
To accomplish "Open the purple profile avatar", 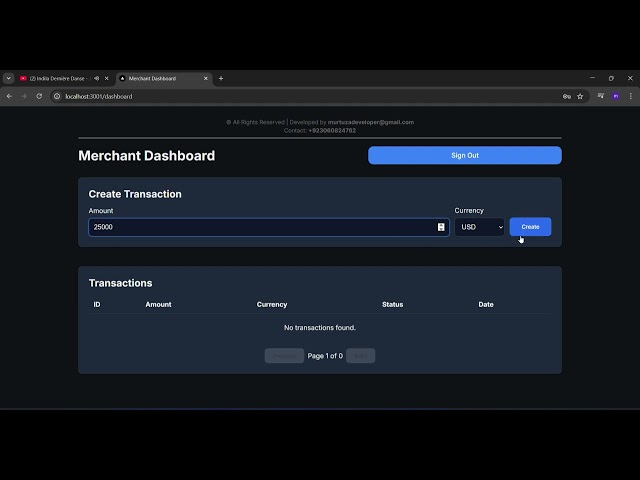I will pos(616,96).
